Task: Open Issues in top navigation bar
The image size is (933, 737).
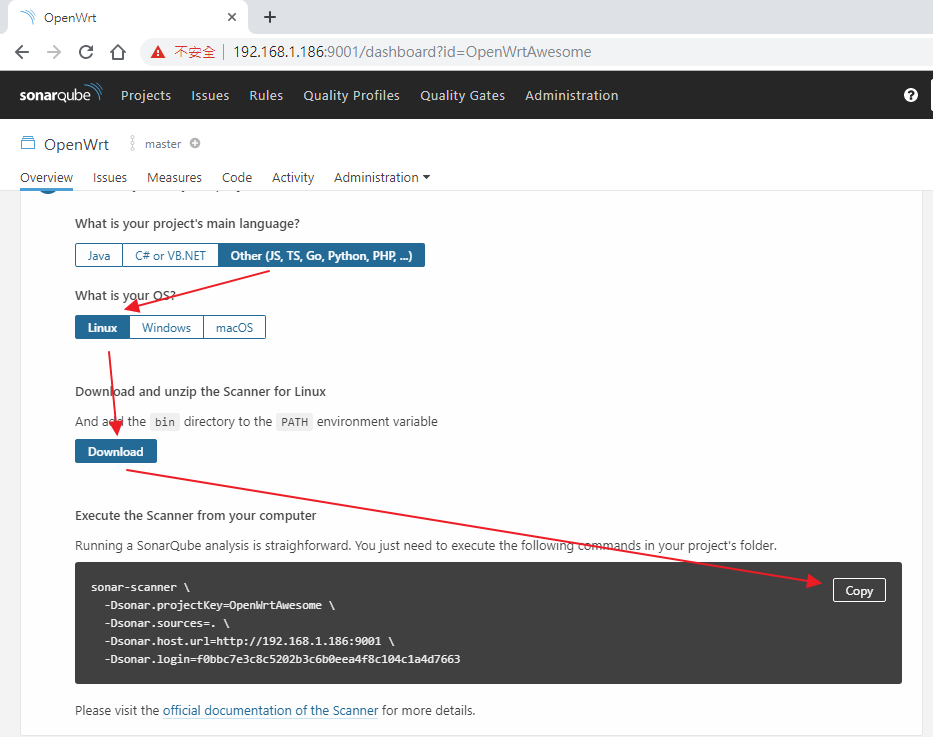Action: (x=210, y=95)
